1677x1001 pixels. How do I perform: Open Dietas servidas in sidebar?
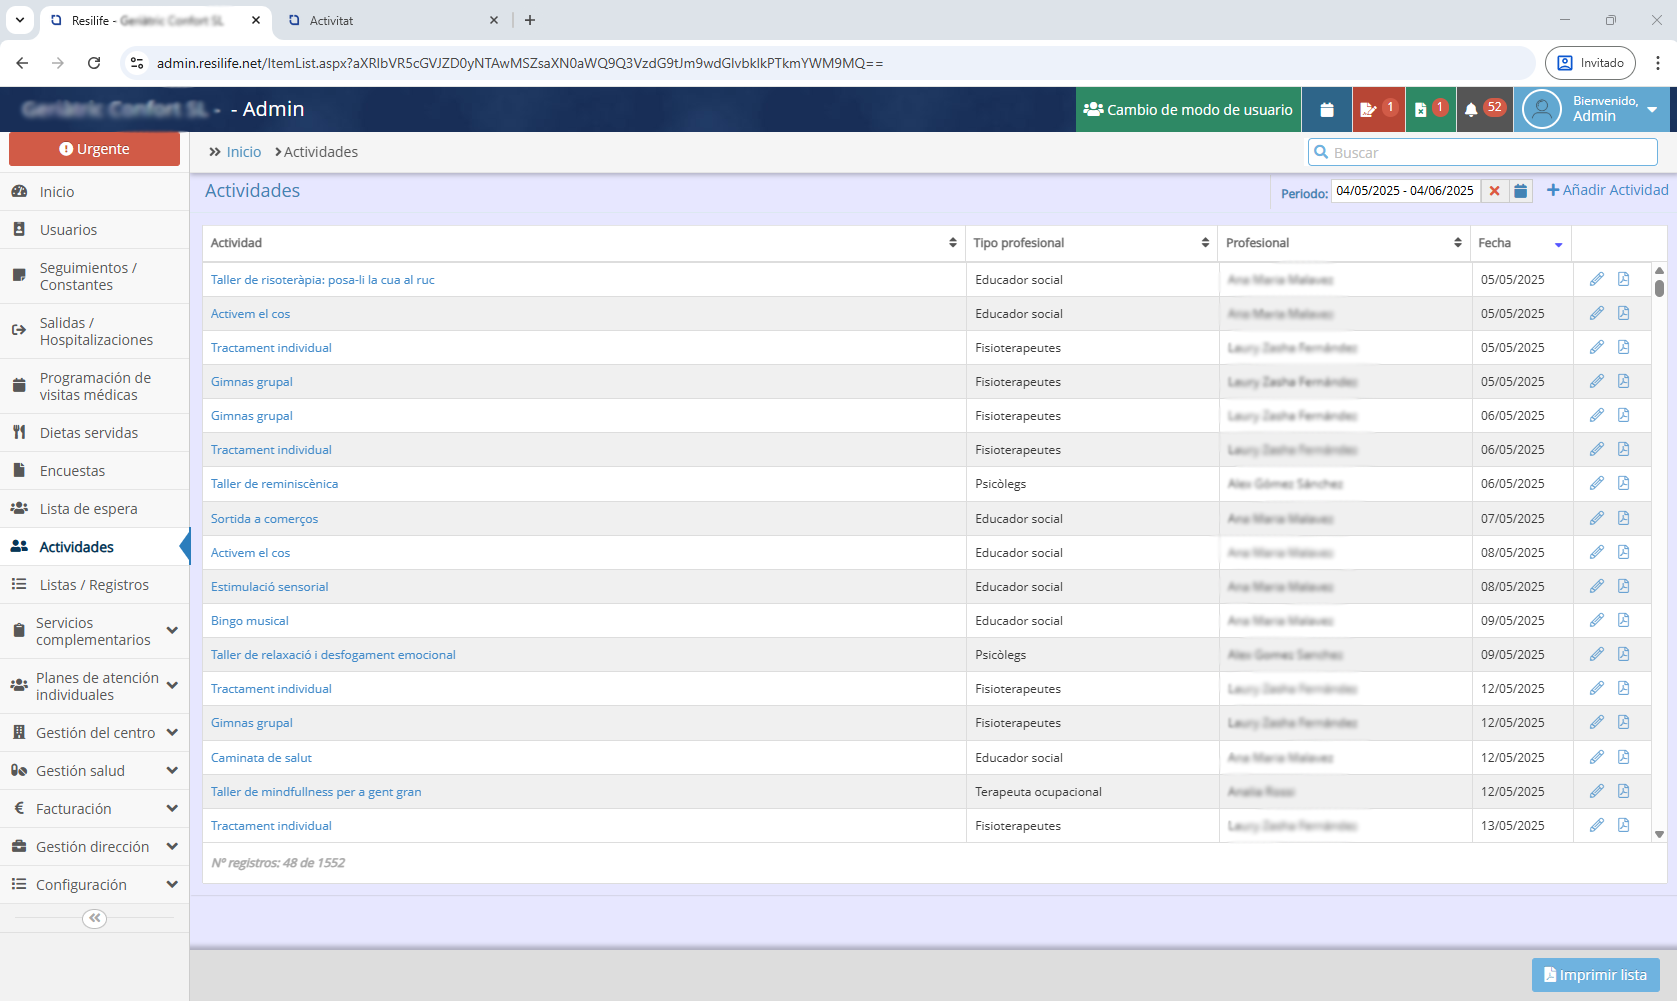tap(95, 433)
